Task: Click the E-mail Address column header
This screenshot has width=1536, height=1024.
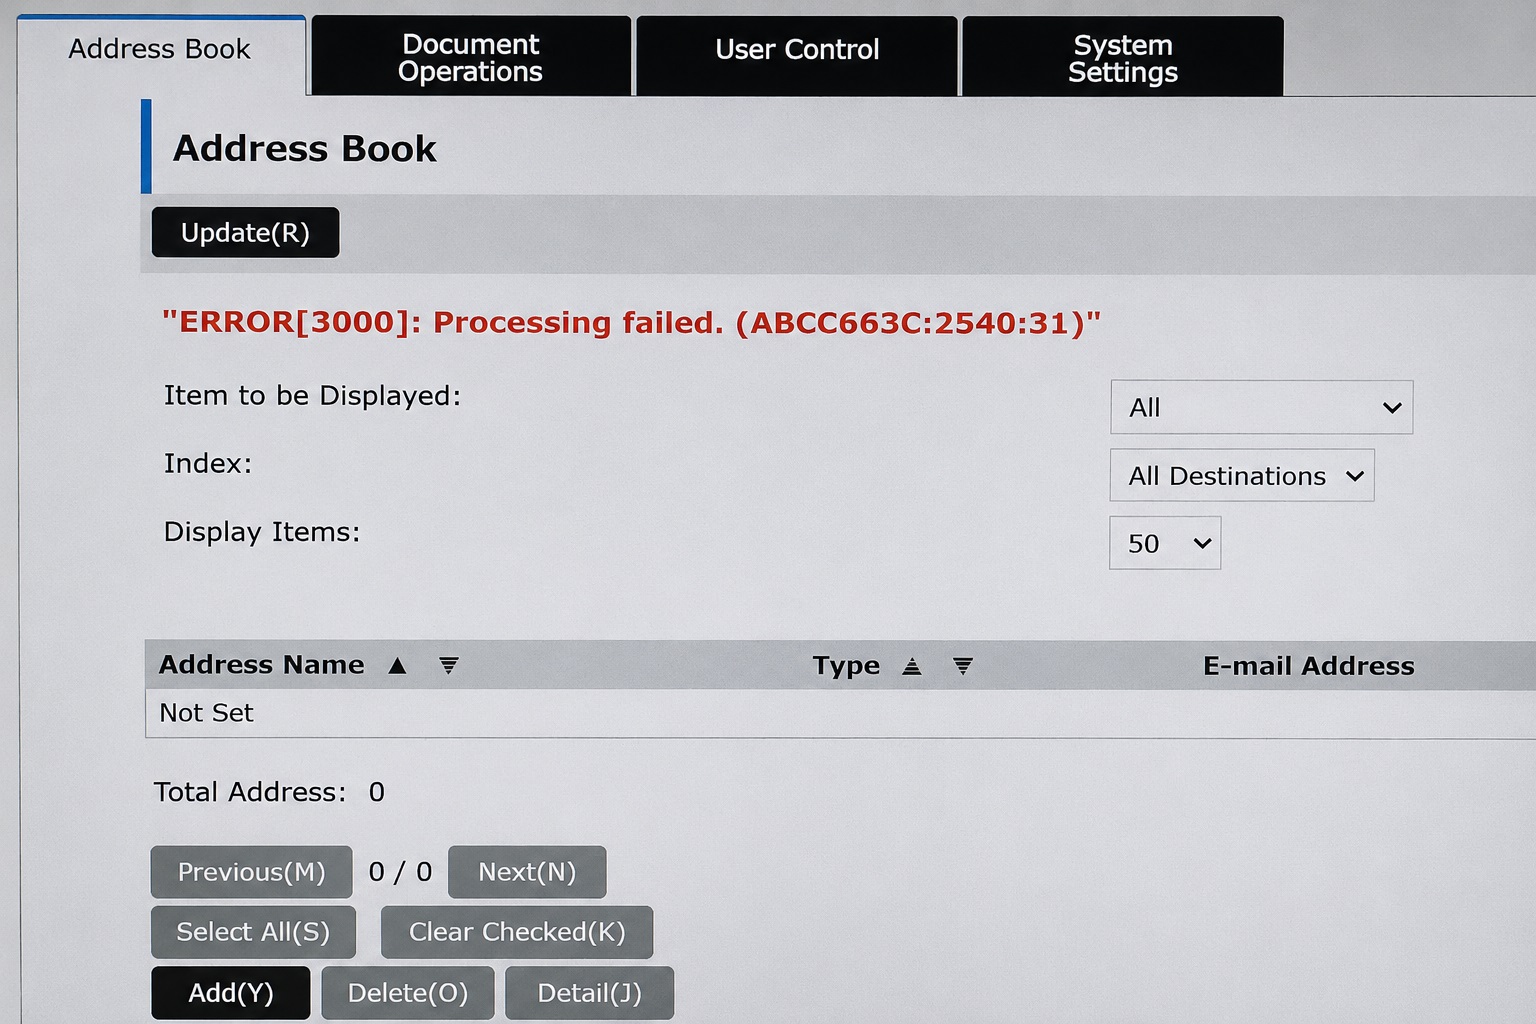Action: click(1308, 666)
